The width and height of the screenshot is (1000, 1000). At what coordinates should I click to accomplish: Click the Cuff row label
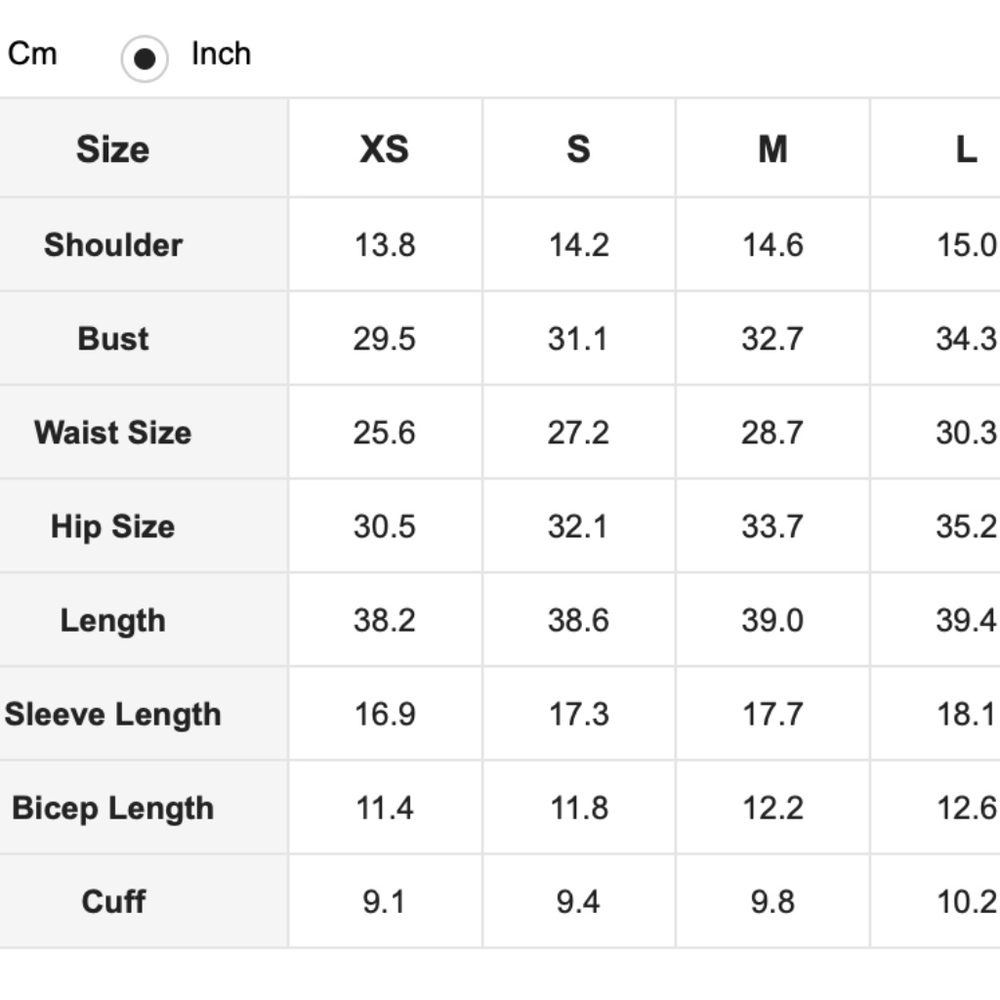pyautogui.click(x=113, y=902)
